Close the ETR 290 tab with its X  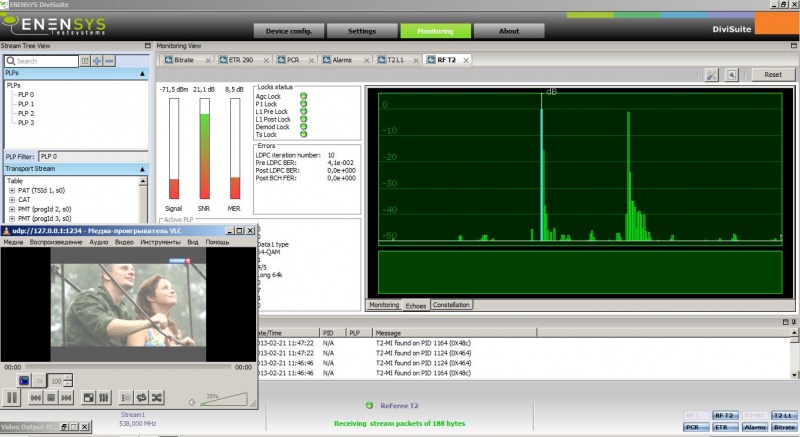(x=264, y=60)
